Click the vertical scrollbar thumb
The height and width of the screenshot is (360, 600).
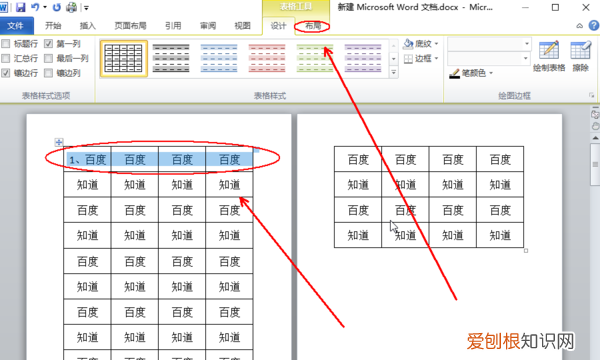pyautogui.click(x=595, y=165)
